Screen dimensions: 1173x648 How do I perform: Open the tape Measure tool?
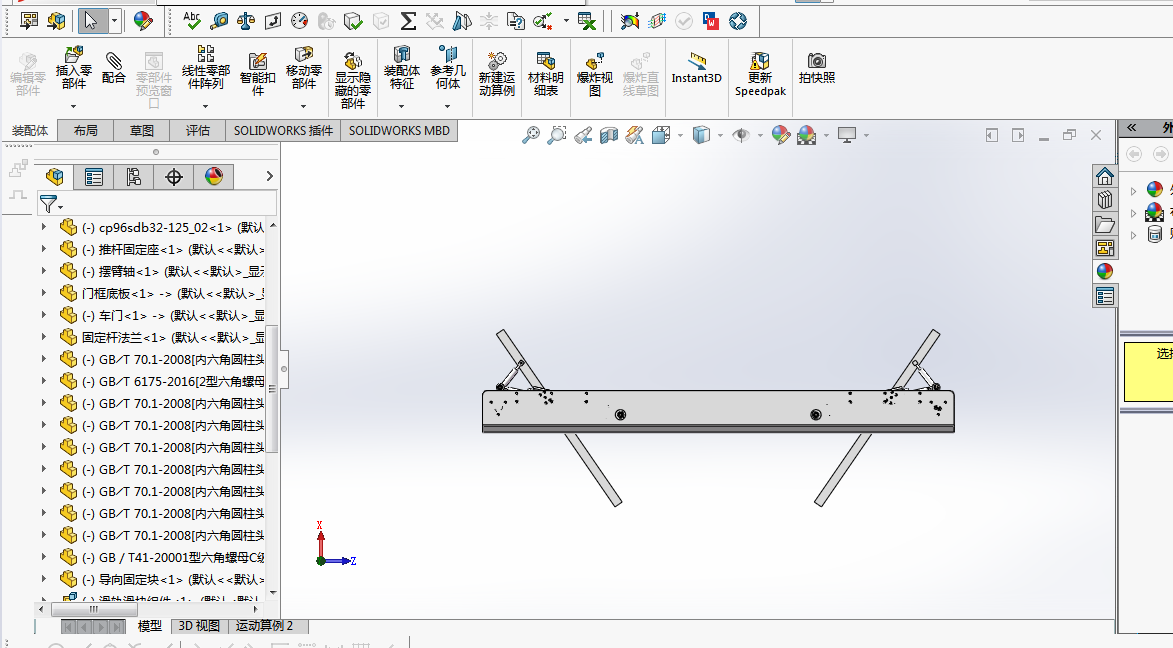coord(218,21)
